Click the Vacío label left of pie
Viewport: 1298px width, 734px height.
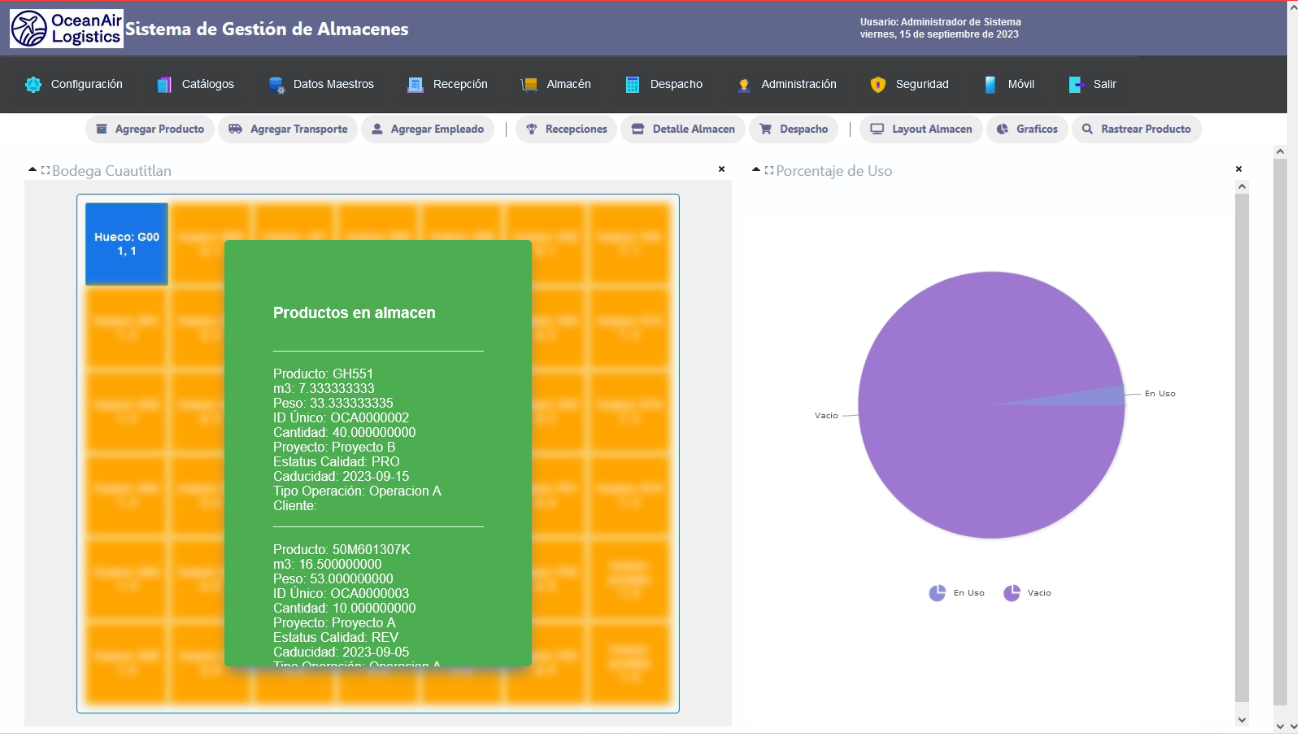pos(826,415)
